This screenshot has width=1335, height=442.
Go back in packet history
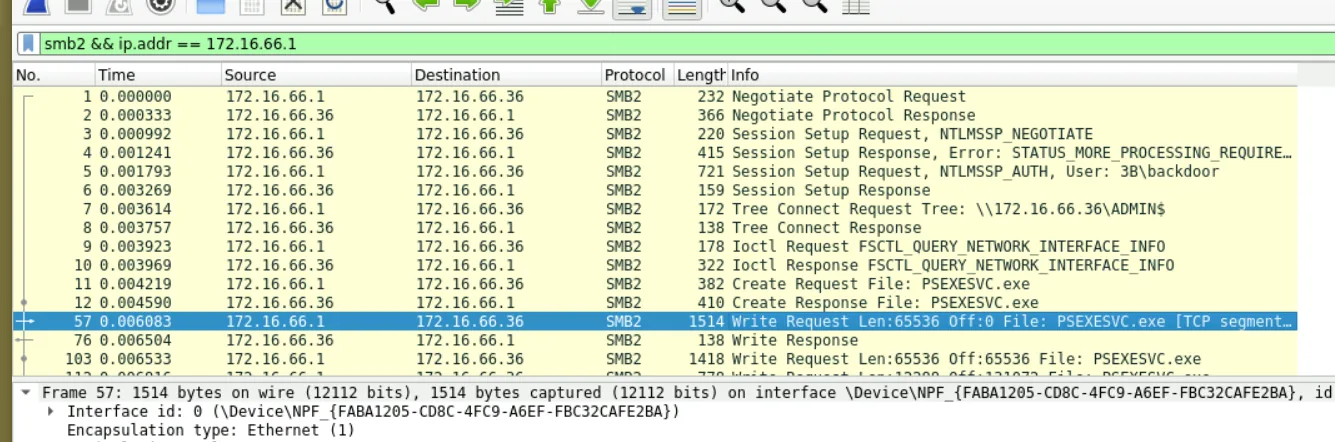click(x=426, y=5)
